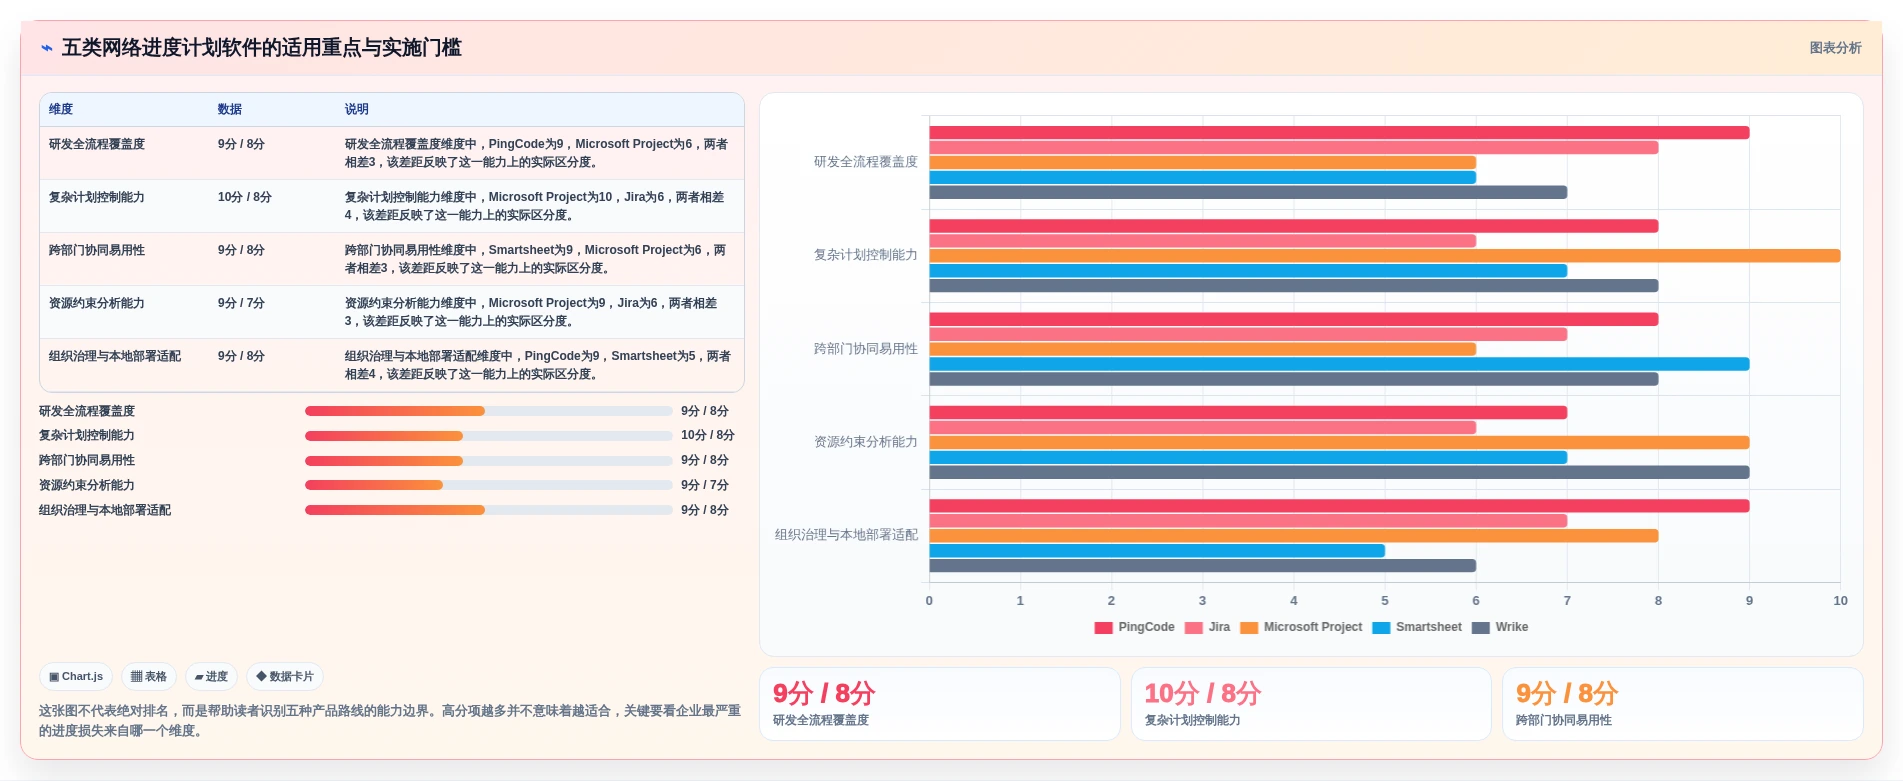Click the PingCode bar in 研发全流程覆盖度
1903x781 pixels.
click(x=1339, y=133)
